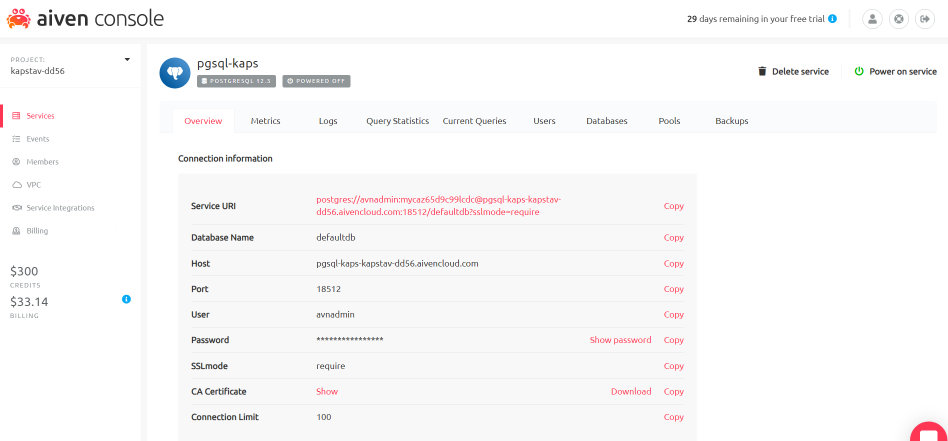Click the masked password asterisks
The height and width of the screenshot is (441, 948).
tap(349, 340)
